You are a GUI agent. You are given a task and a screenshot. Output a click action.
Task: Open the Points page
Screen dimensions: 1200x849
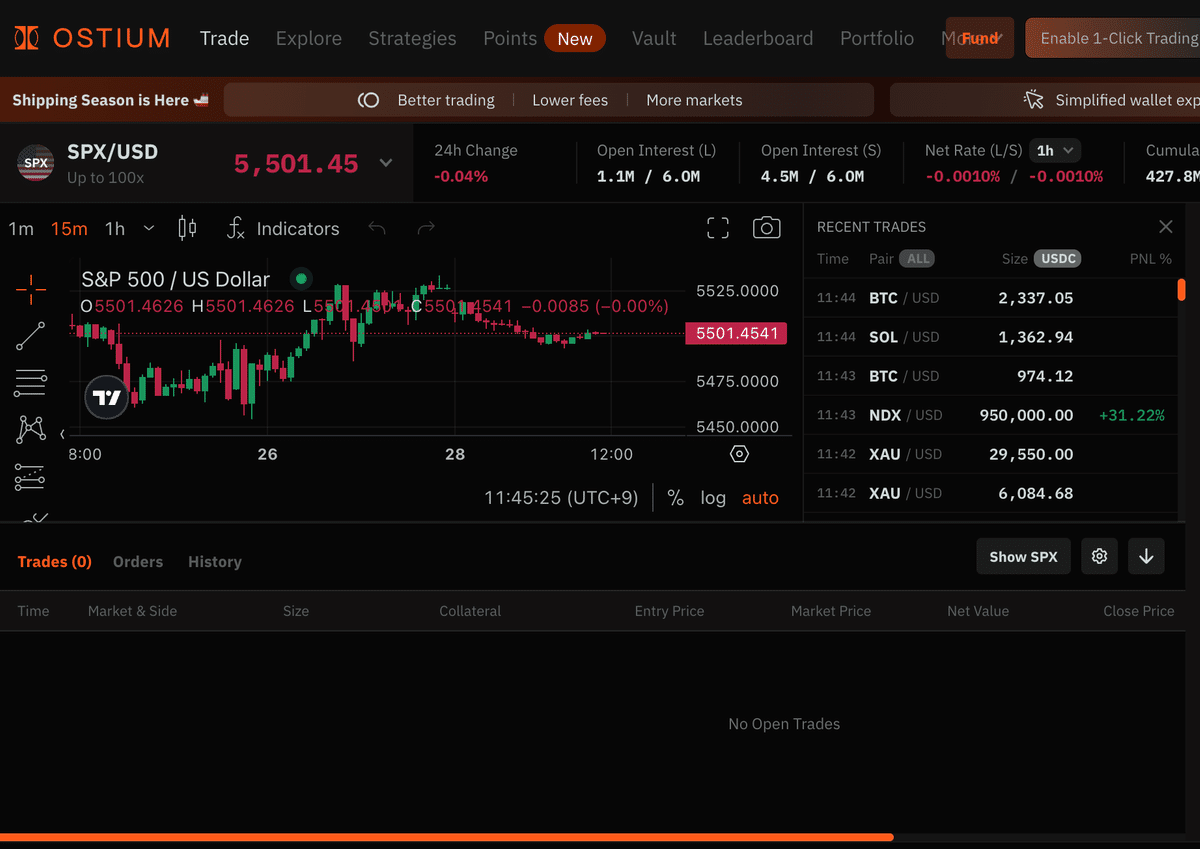tap(510, 38)
